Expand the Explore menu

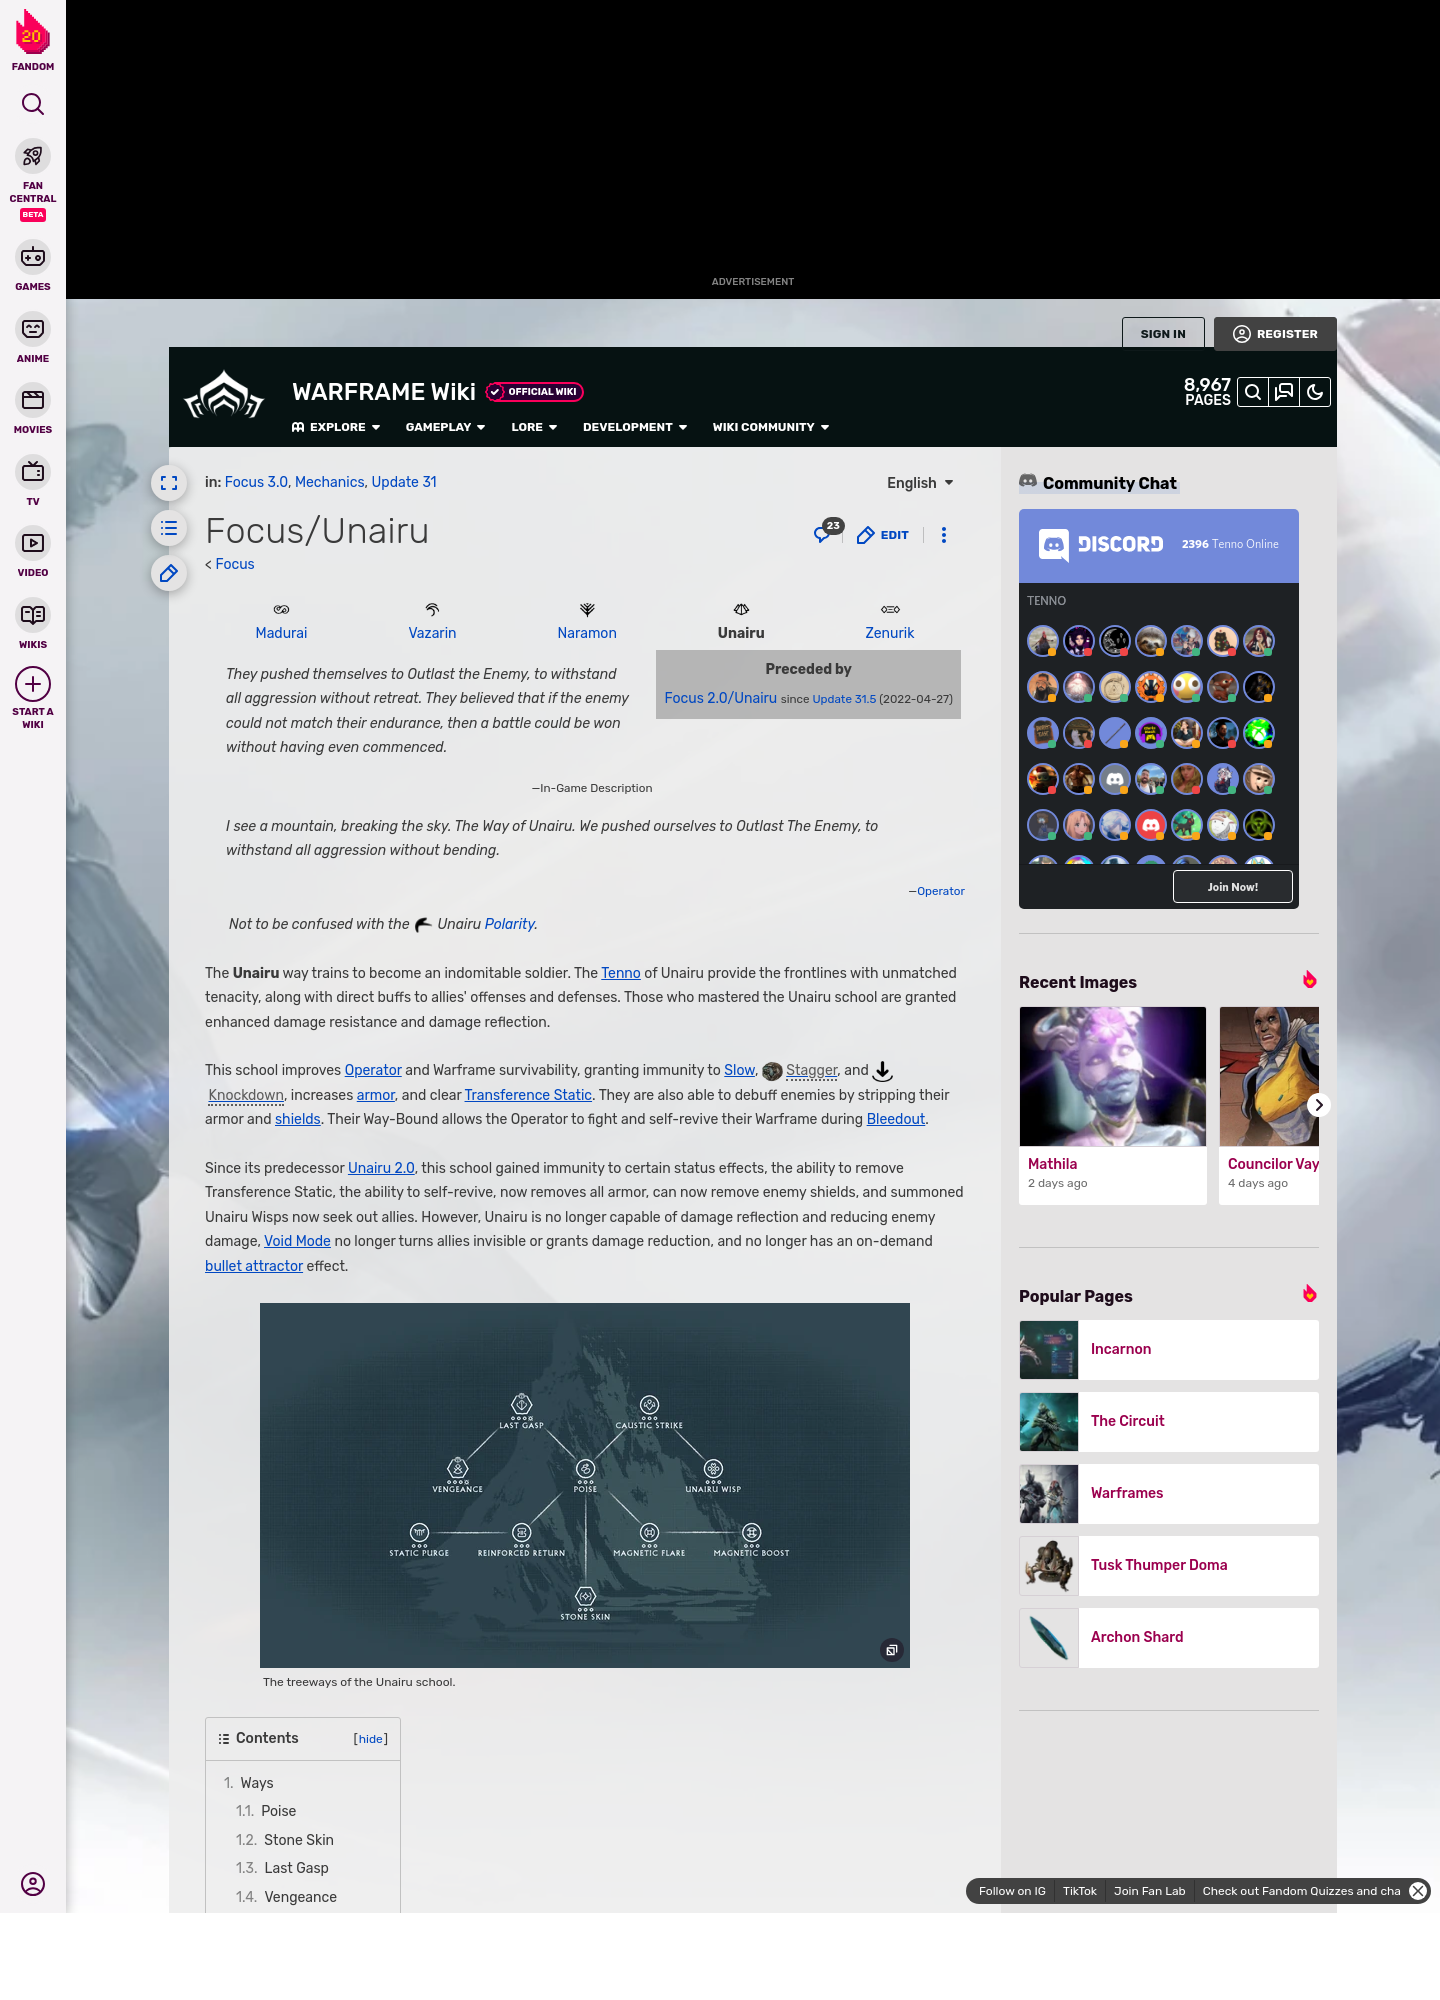pos(336,427)
